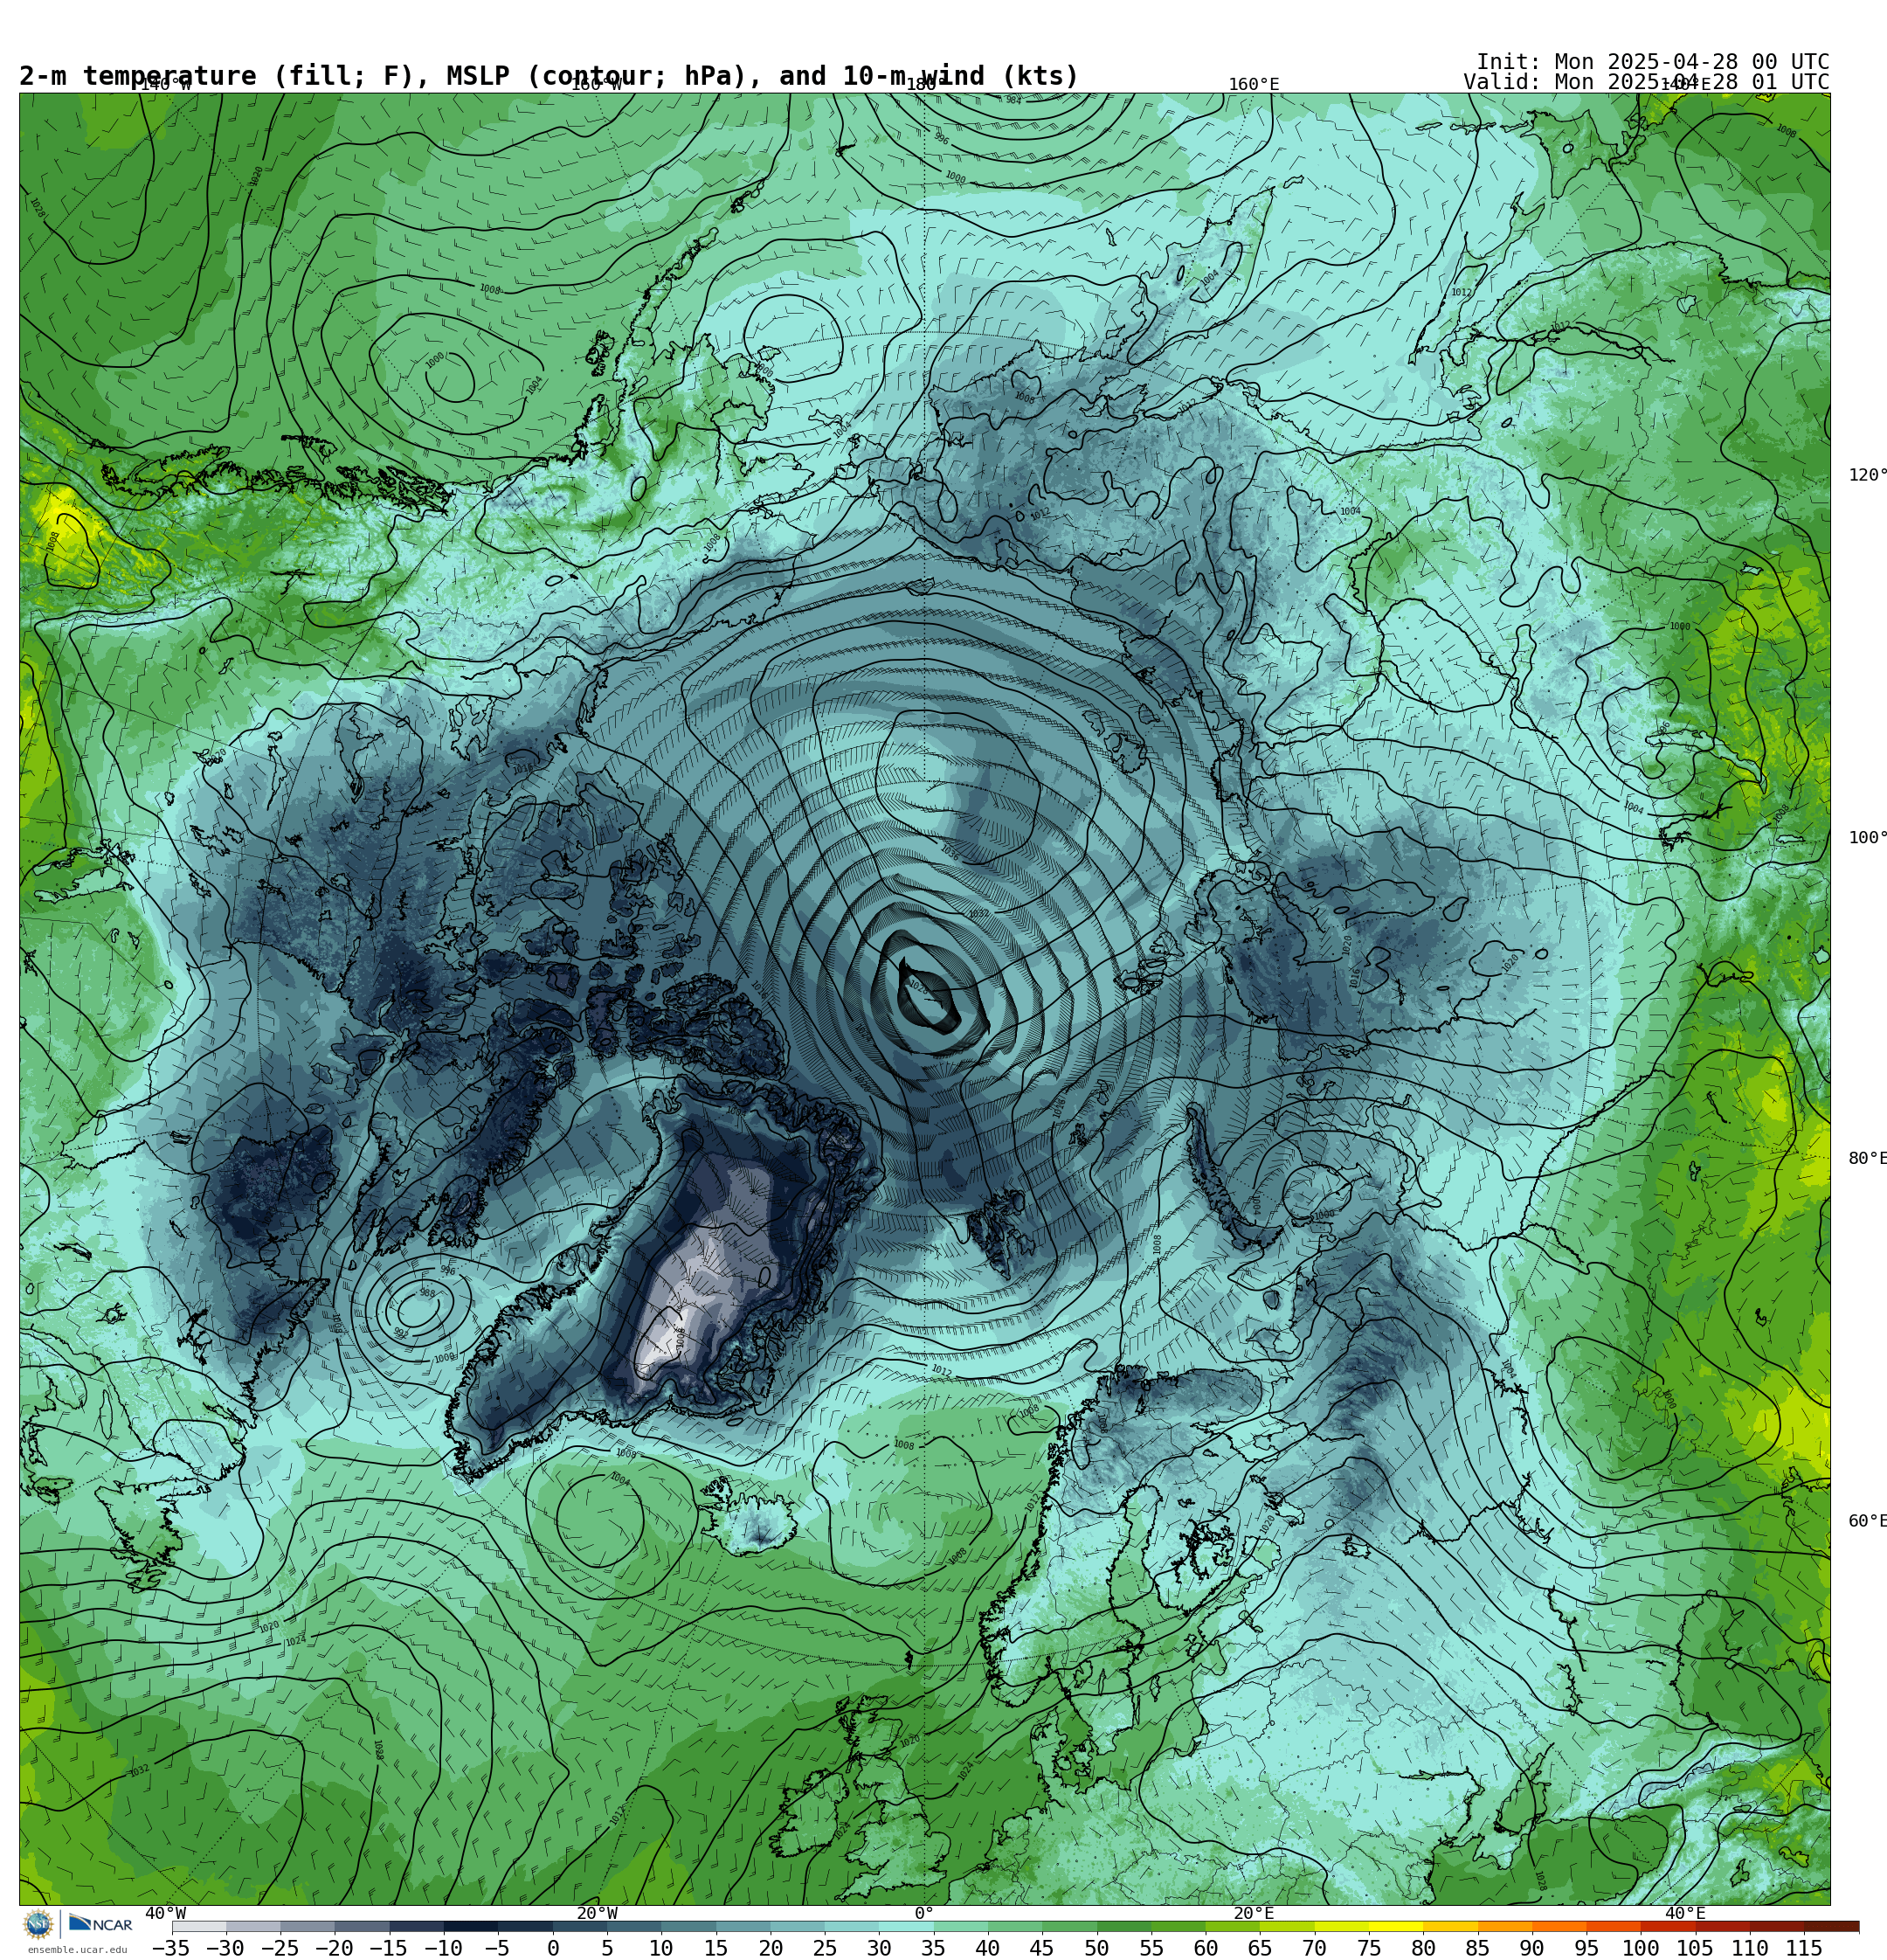Click the 40°E longitude label at bottom
The image size is (1887, 1960).
click(x=1685, y=1914)
